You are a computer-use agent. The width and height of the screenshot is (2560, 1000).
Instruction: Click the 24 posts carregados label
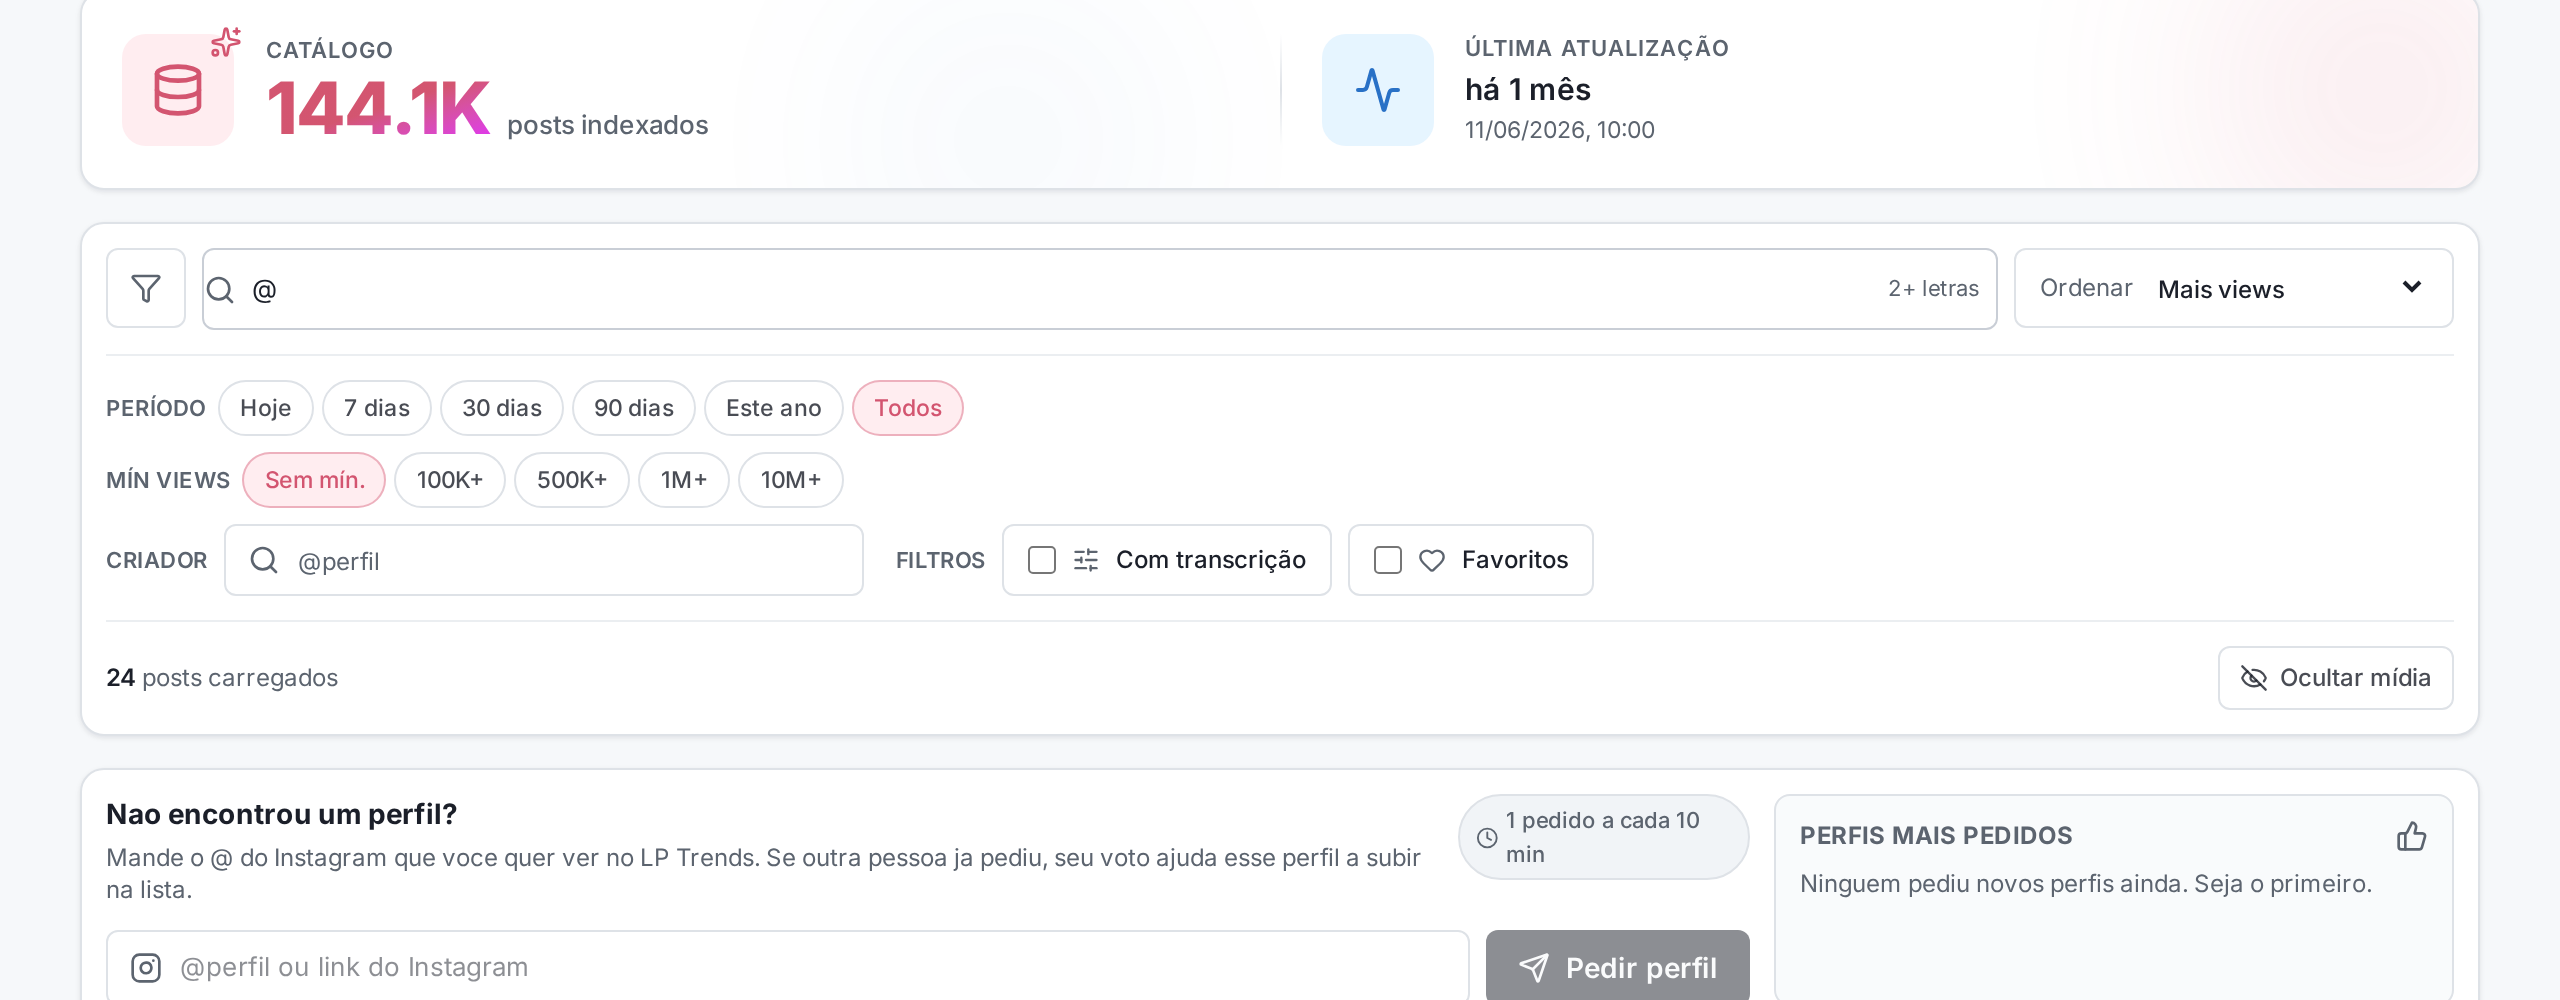pos(222,678)
